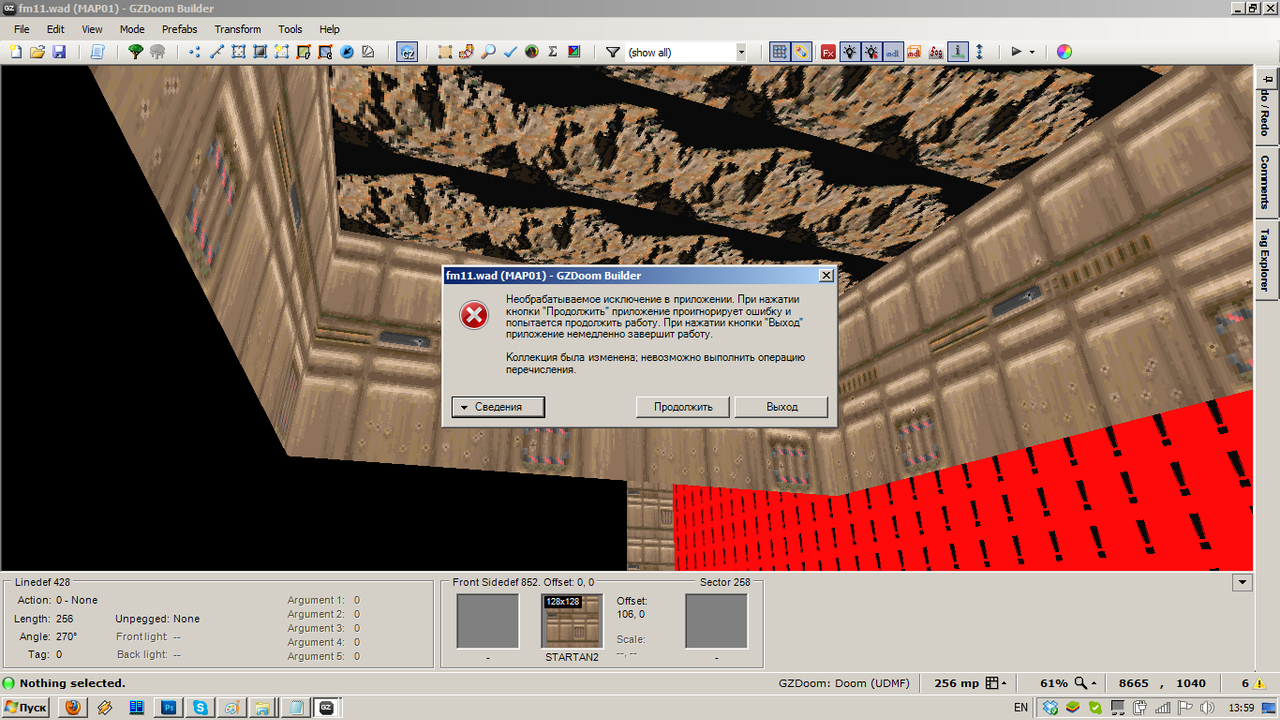
Task: Open the View menu
Action: pos(92,29)
